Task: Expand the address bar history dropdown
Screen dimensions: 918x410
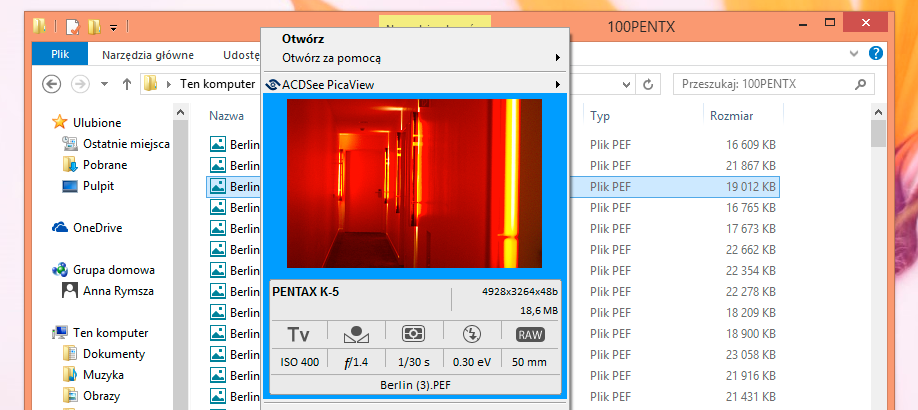Action: (627, 84)
